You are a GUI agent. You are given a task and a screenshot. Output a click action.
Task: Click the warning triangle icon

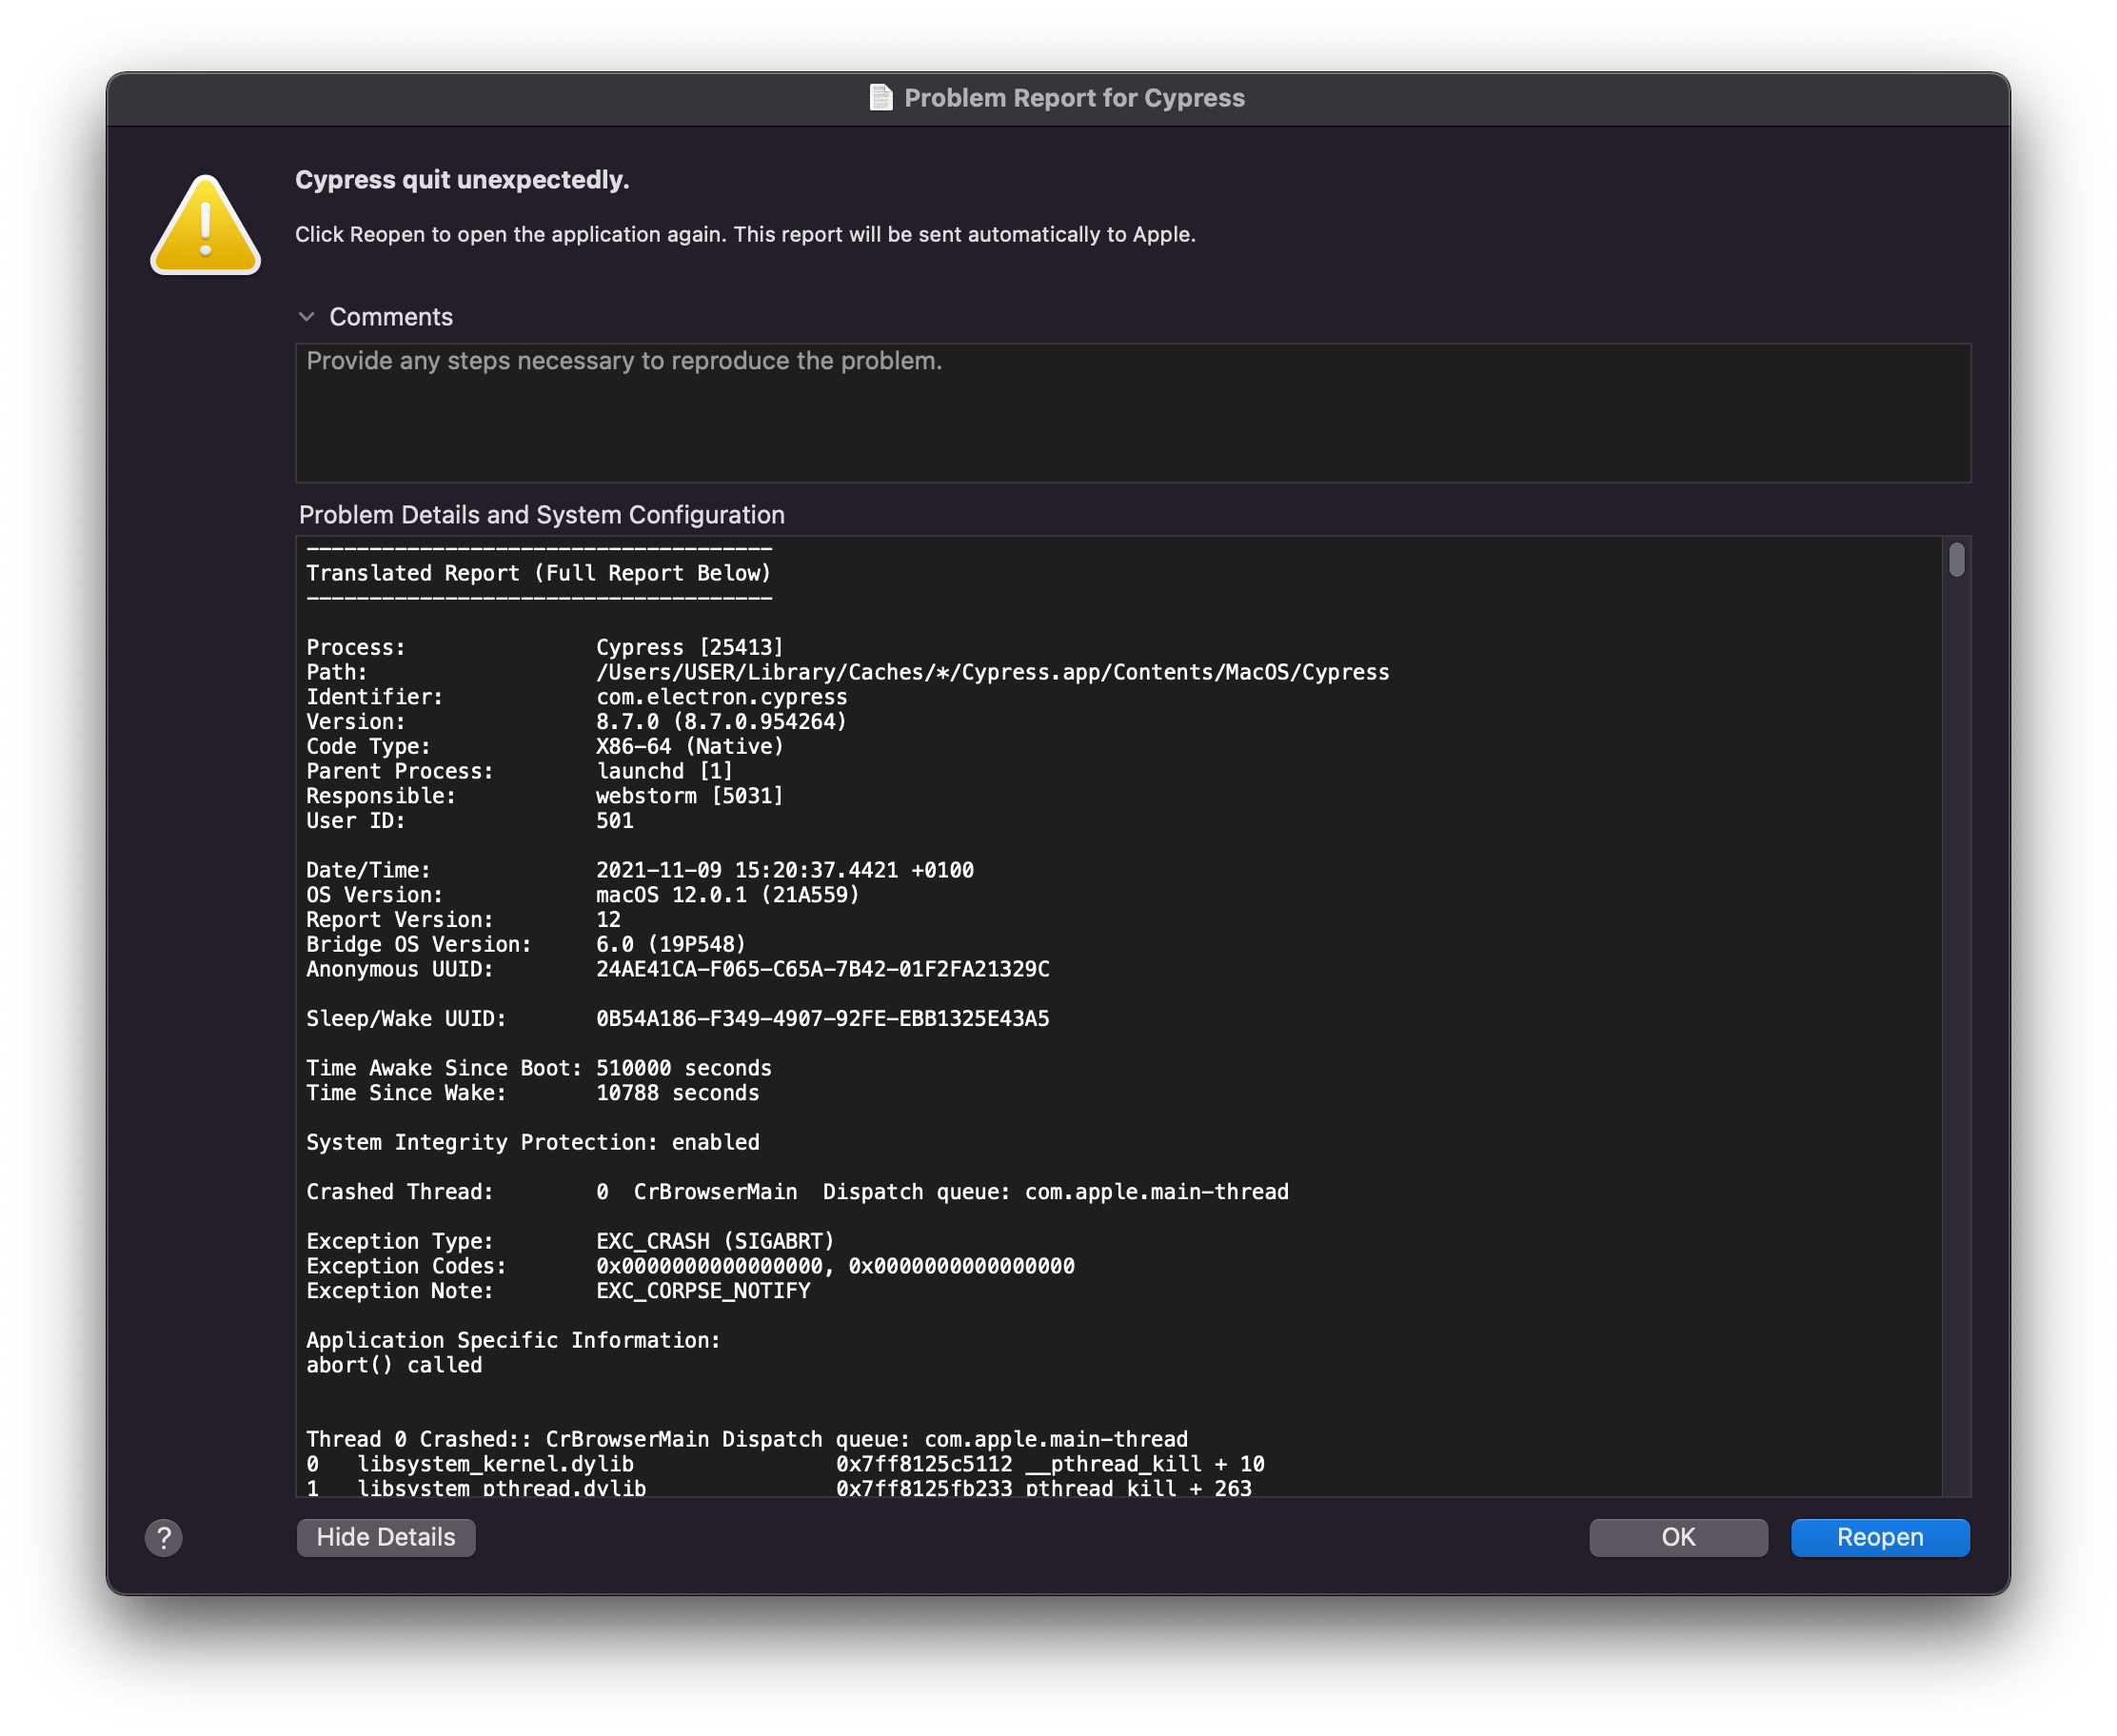tap(205, 222)
